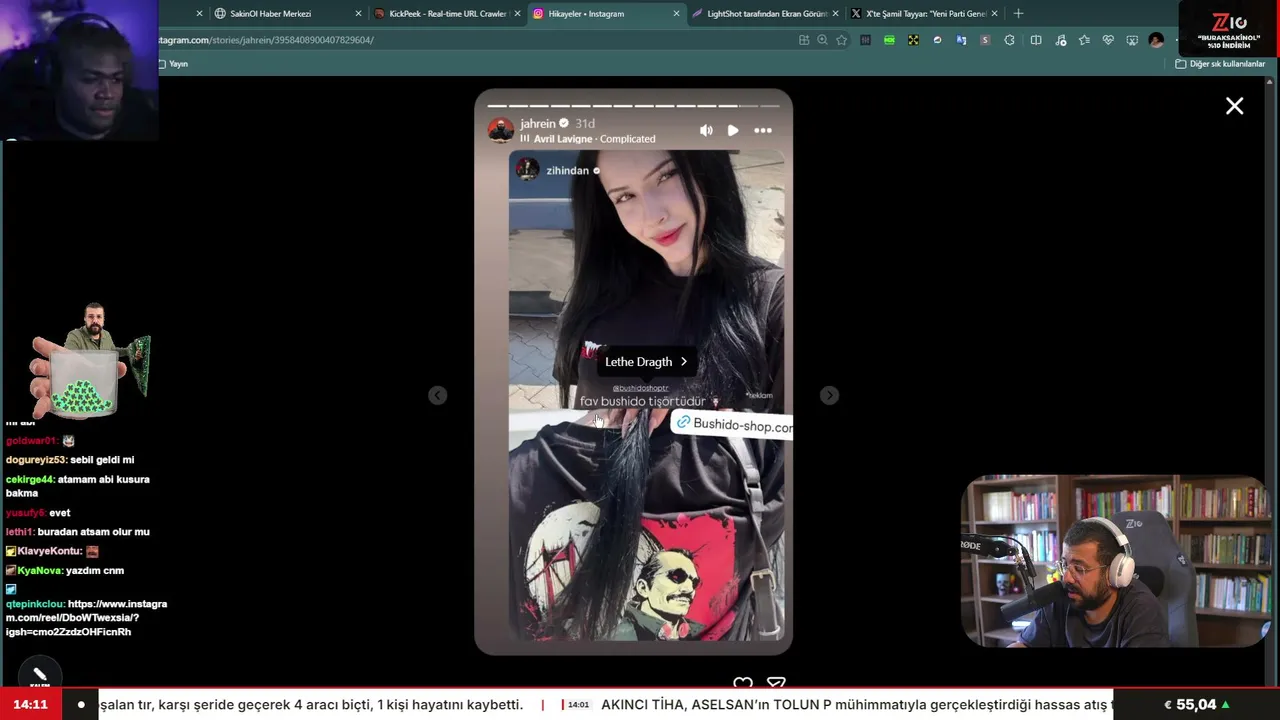Open a new browser tab
This screenshot has height=720, width=1280.
(1018, 14)
